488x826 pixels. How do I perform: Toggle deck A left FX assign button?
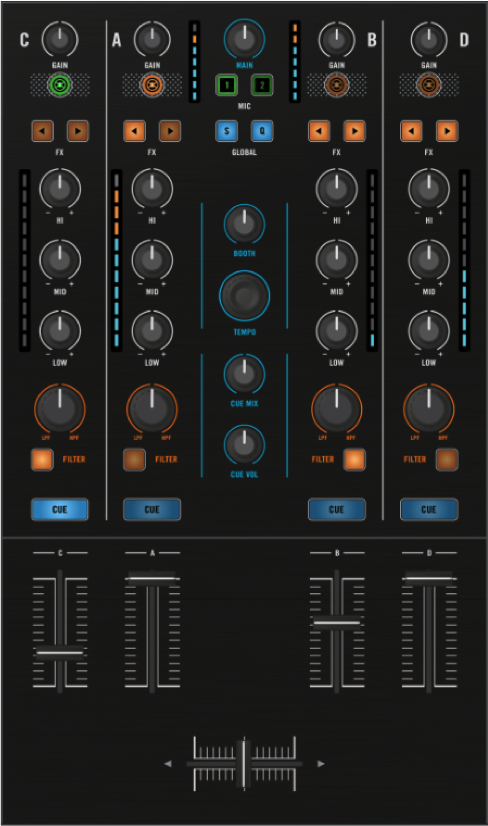tap(134, 131)
